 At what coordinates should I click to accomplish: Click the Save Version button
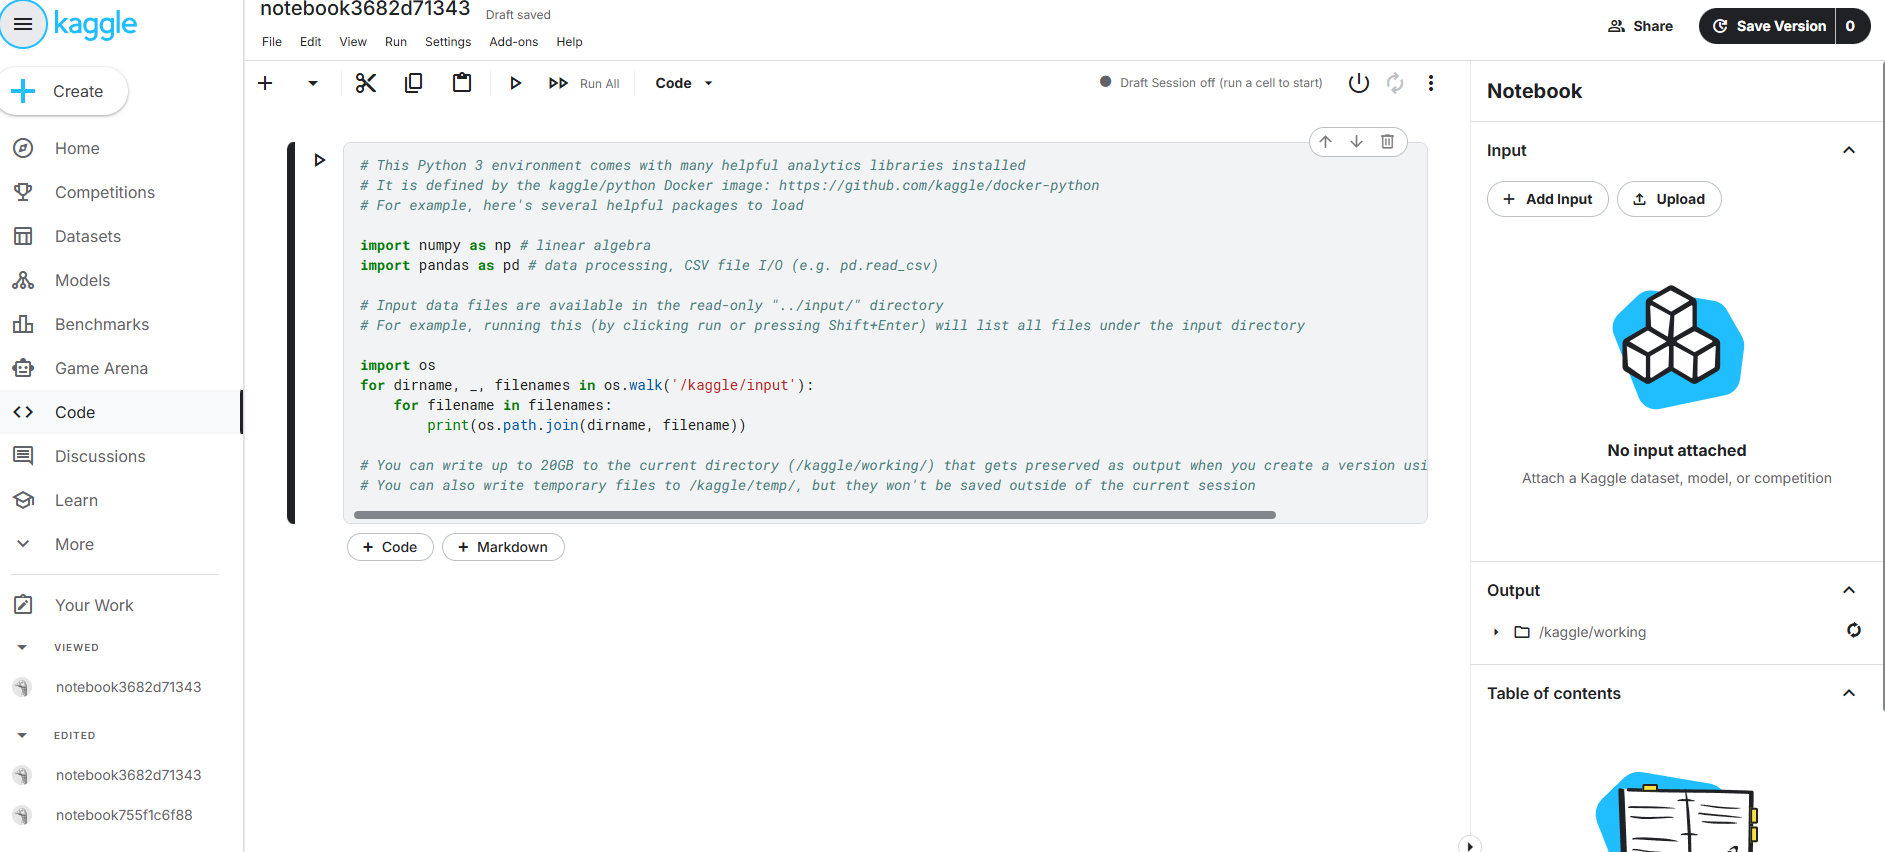coord(1768,26)
